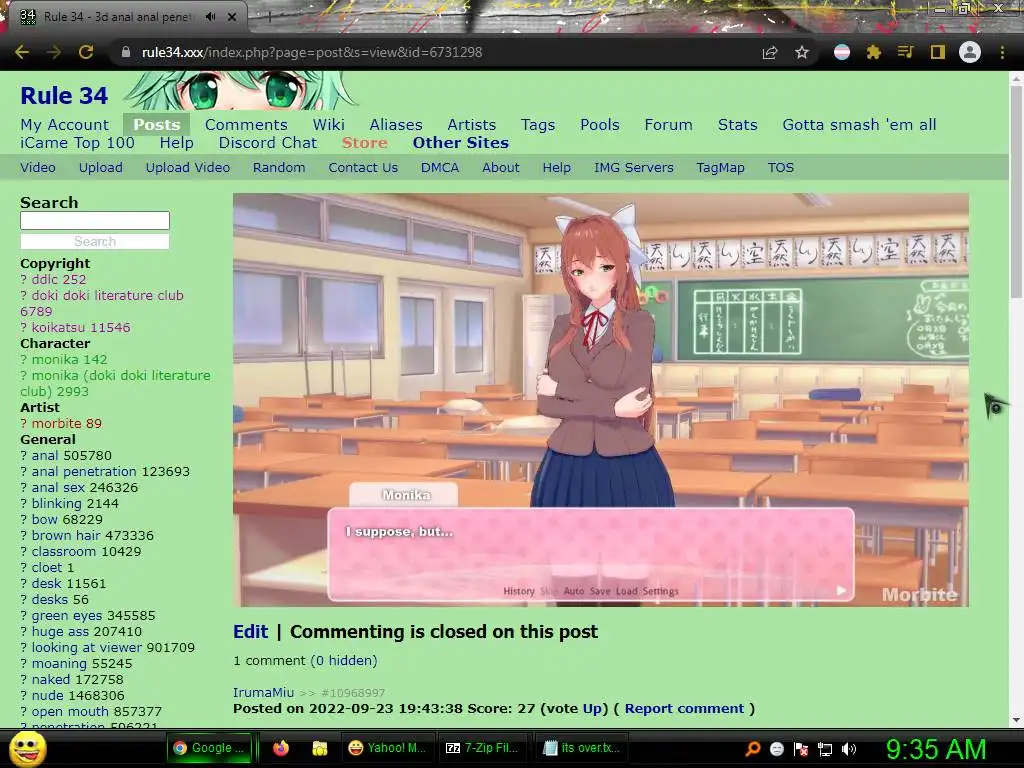Open the Chrome profile avatar
This screenshot has width=1024, height=768.
pos(970,52)
